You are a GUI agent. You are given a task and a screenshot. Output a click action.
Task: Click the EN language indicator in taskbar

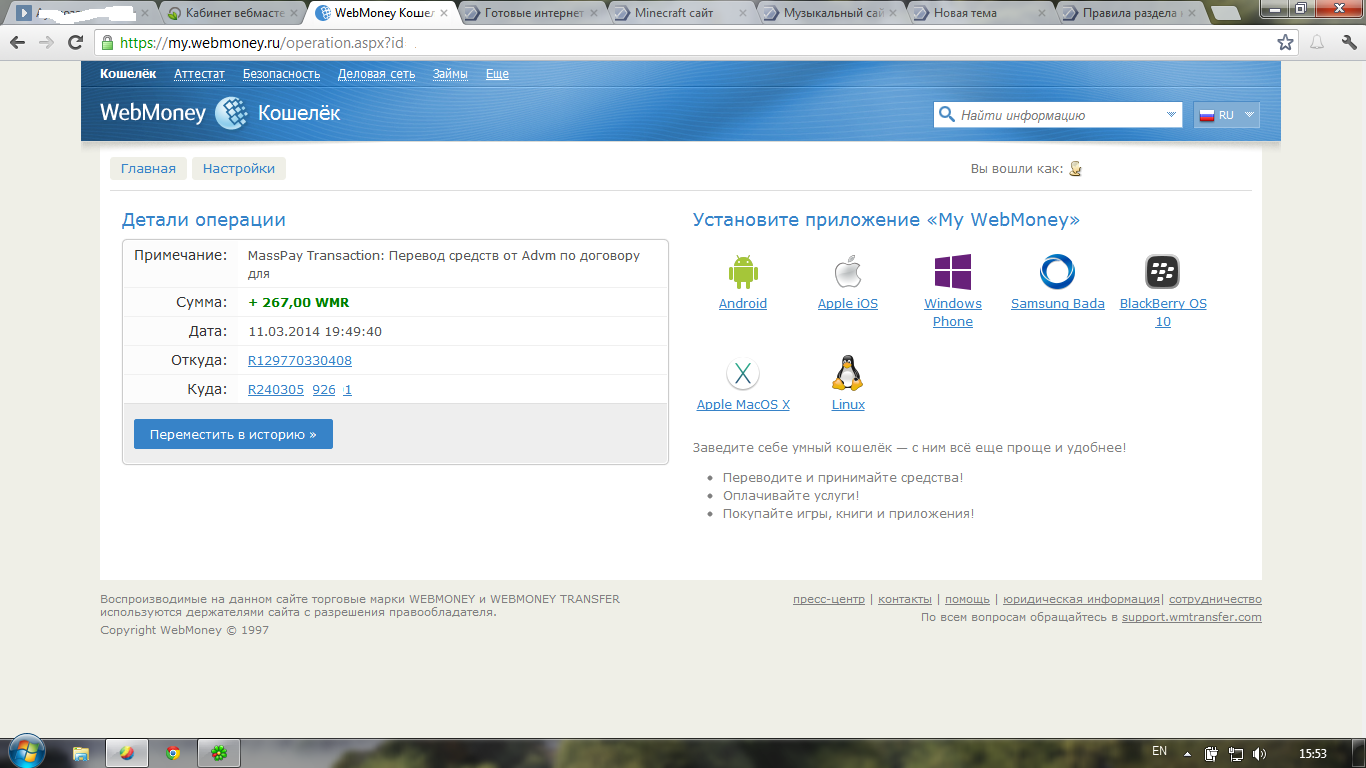[1159, 751]
